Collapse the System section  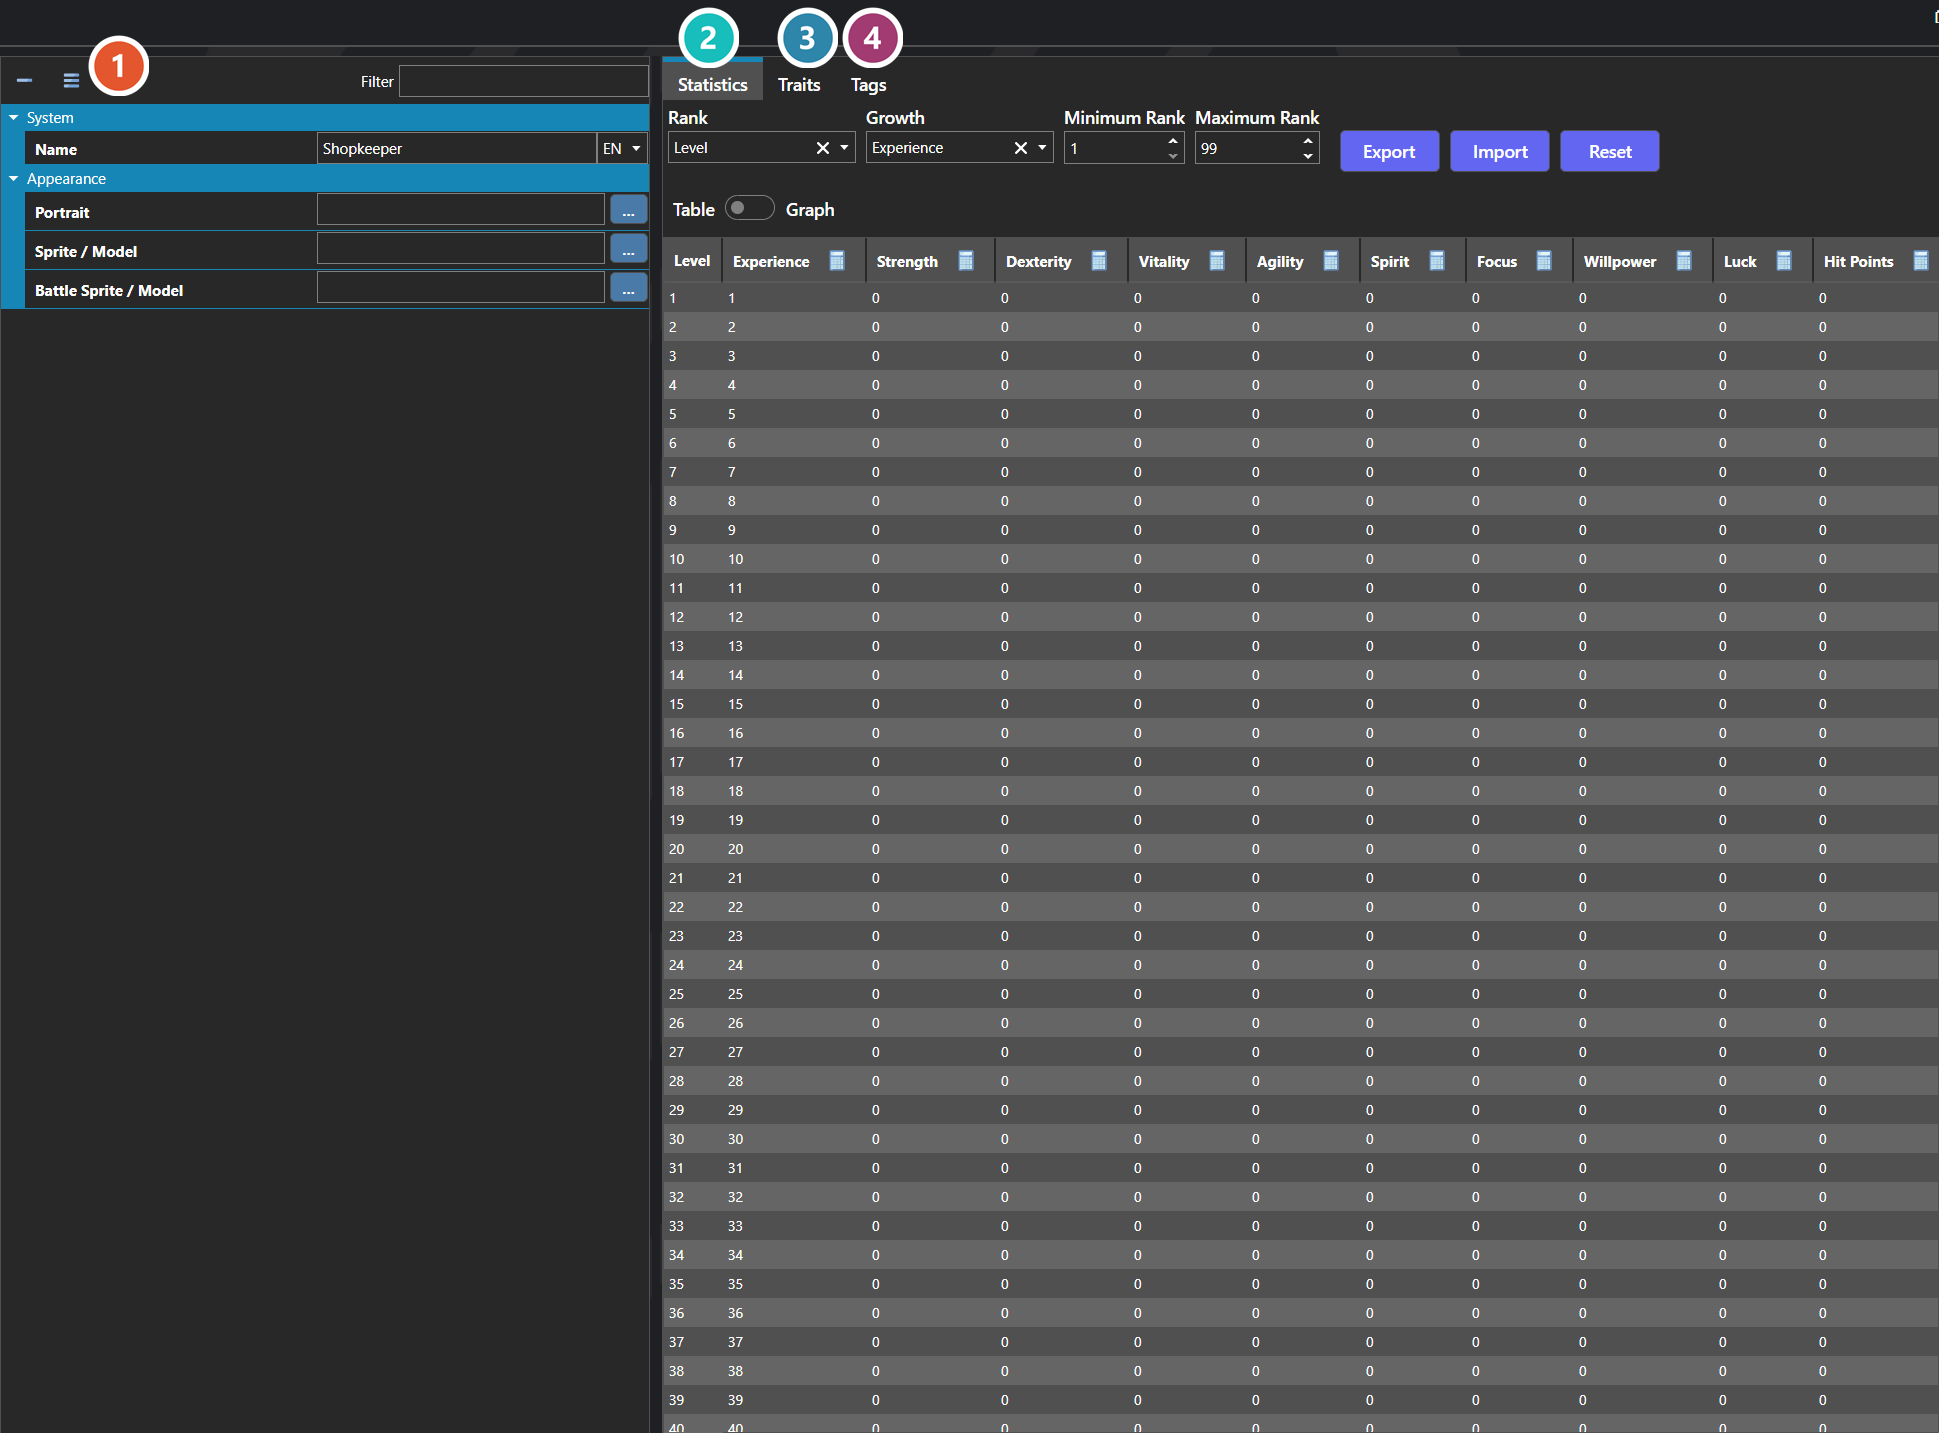(x=14, y=118)
